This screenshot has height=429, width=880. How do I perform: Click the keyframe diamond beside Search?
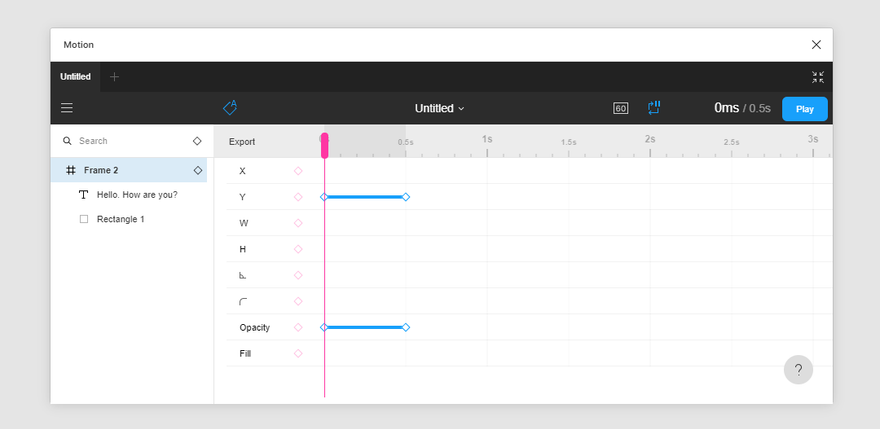click(x=197, y=141)
